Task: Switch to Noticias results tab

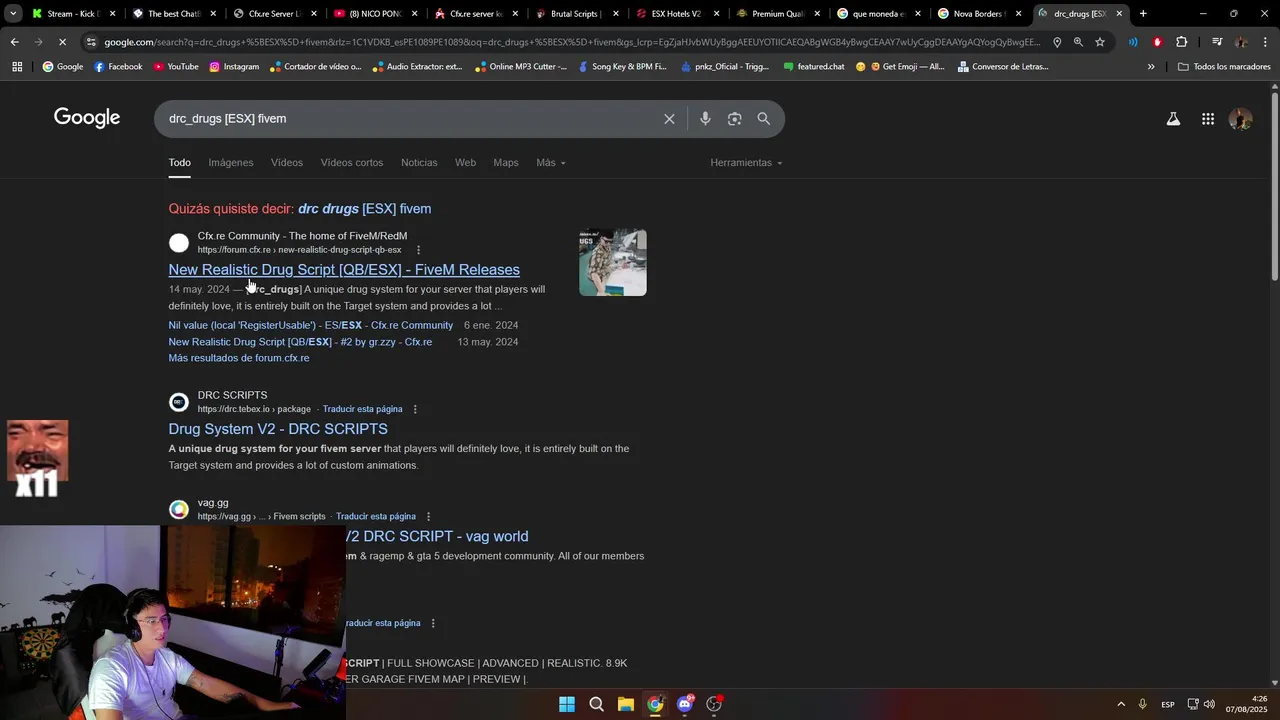Action: (419, 163)
